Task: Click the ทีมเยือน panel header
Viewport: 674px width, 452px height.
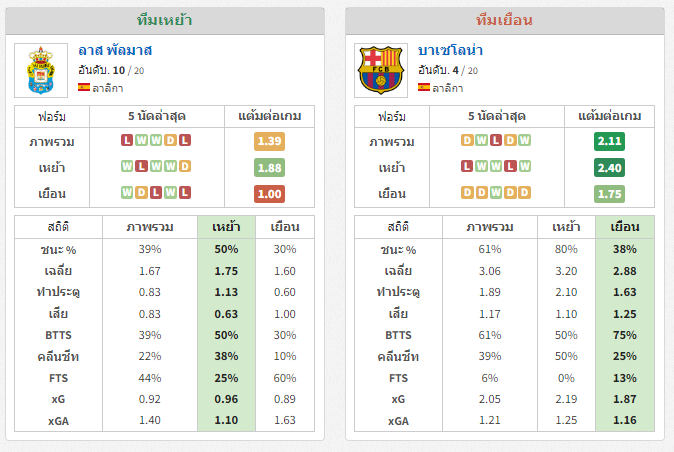Action: [505, 20]
